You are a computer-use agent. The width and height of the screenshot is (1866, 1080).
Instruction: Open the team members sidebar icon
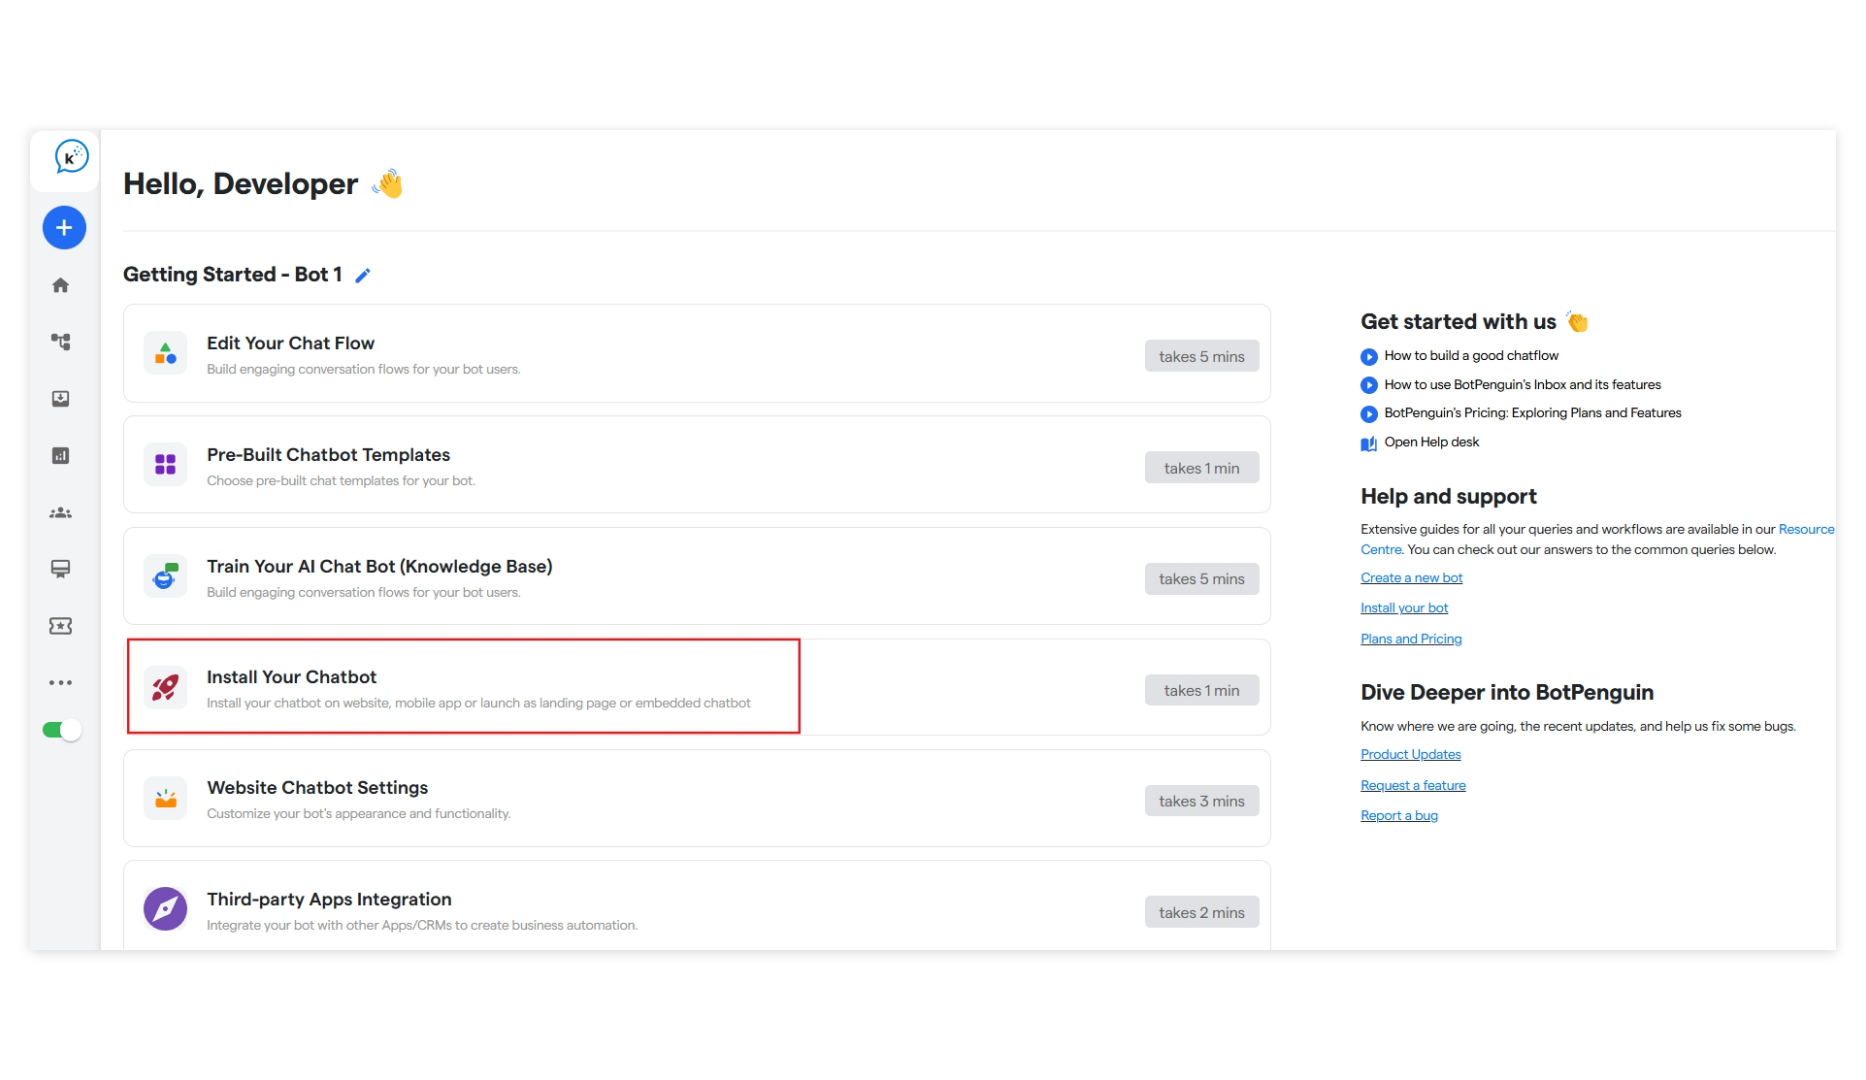[x=61, y=513]
